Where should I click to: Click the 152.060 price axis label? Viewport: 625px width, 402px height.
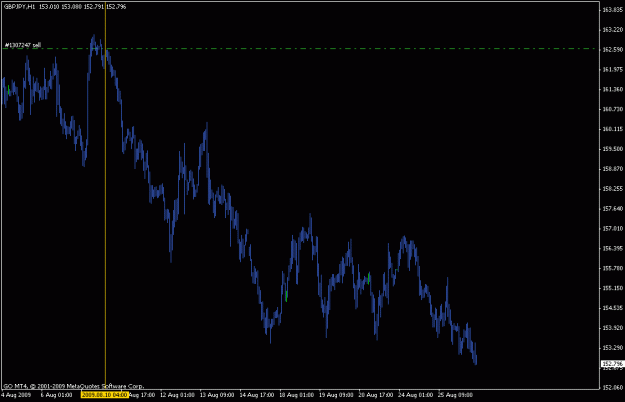612,388
